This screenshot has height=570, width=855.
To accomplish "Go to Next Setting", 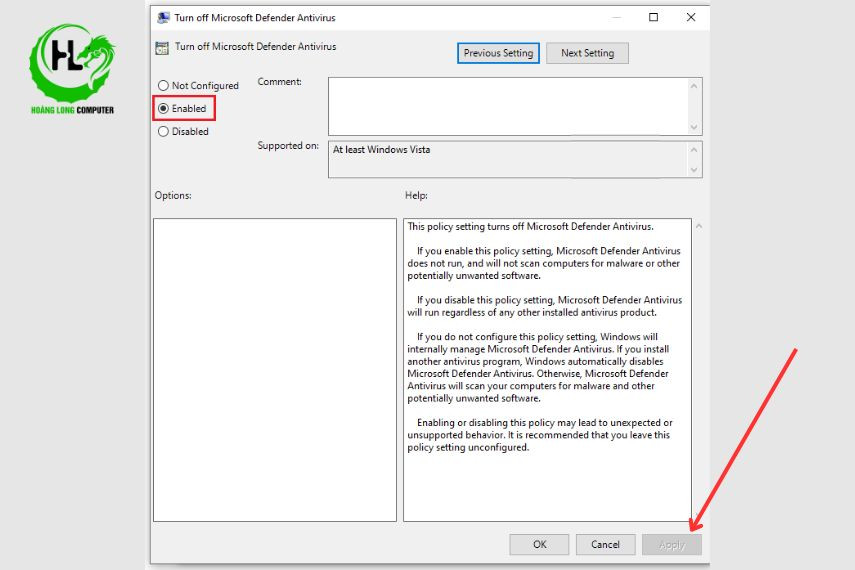I will tap(587, 53).
